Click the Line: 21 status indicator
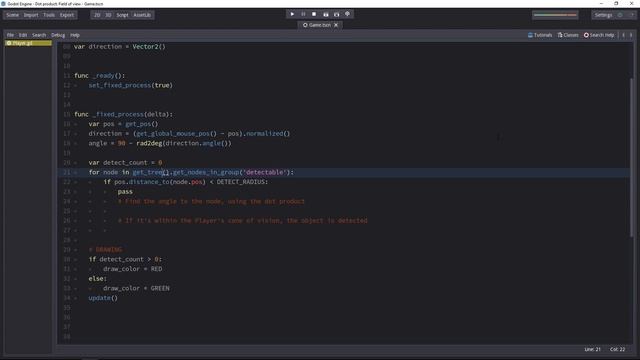 592,349
